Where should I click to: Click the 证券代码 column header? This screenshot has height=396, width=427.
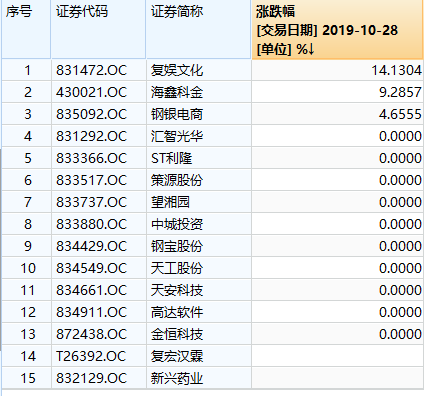[98, 29]
